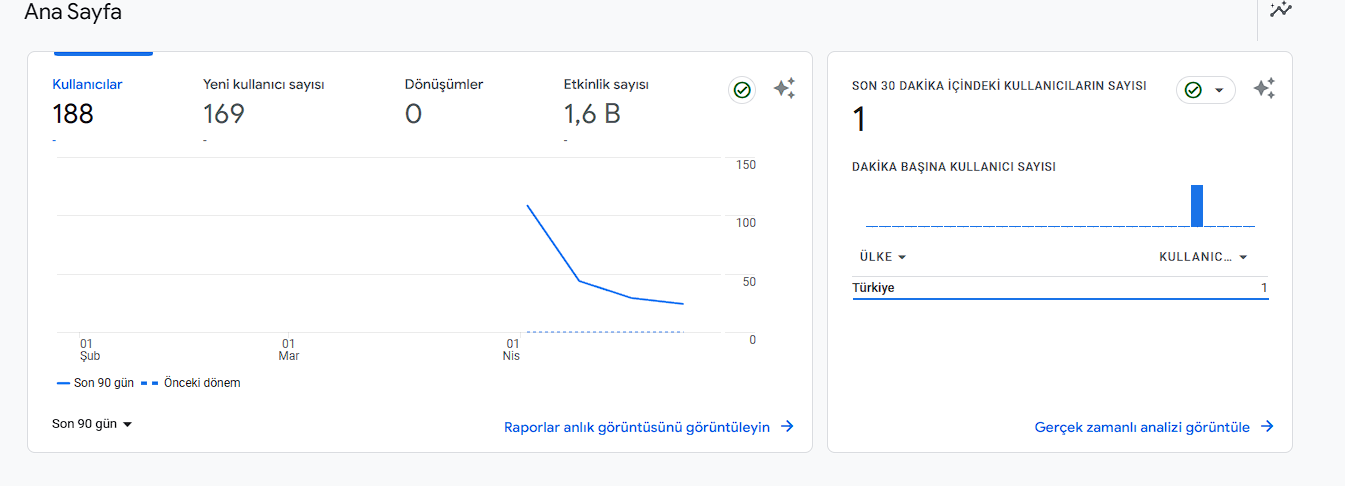This screenshot has width=1345, height=486.
Task: Open the ÜLKE dimension dropdown
Action: coord(883,257)
